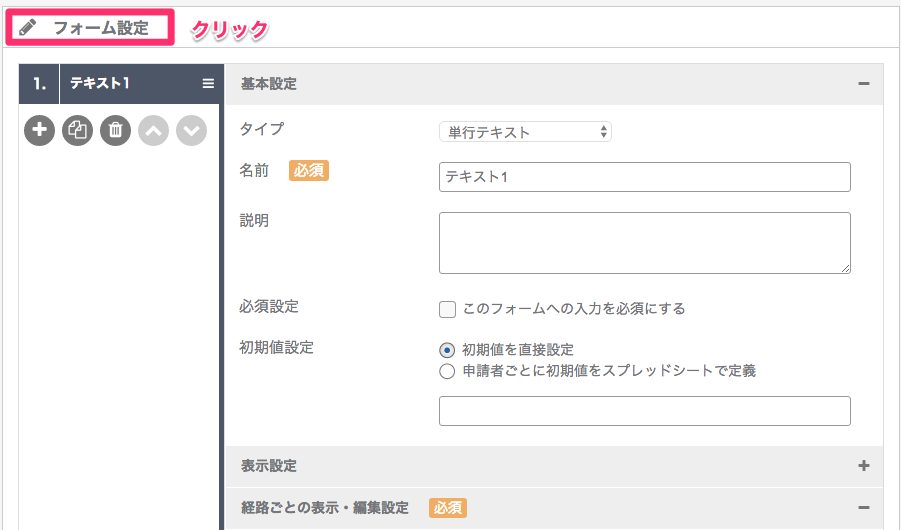Screen dimensions: 901x530
Task: Move form item down with arrow icon
Action: pos(191,130)
